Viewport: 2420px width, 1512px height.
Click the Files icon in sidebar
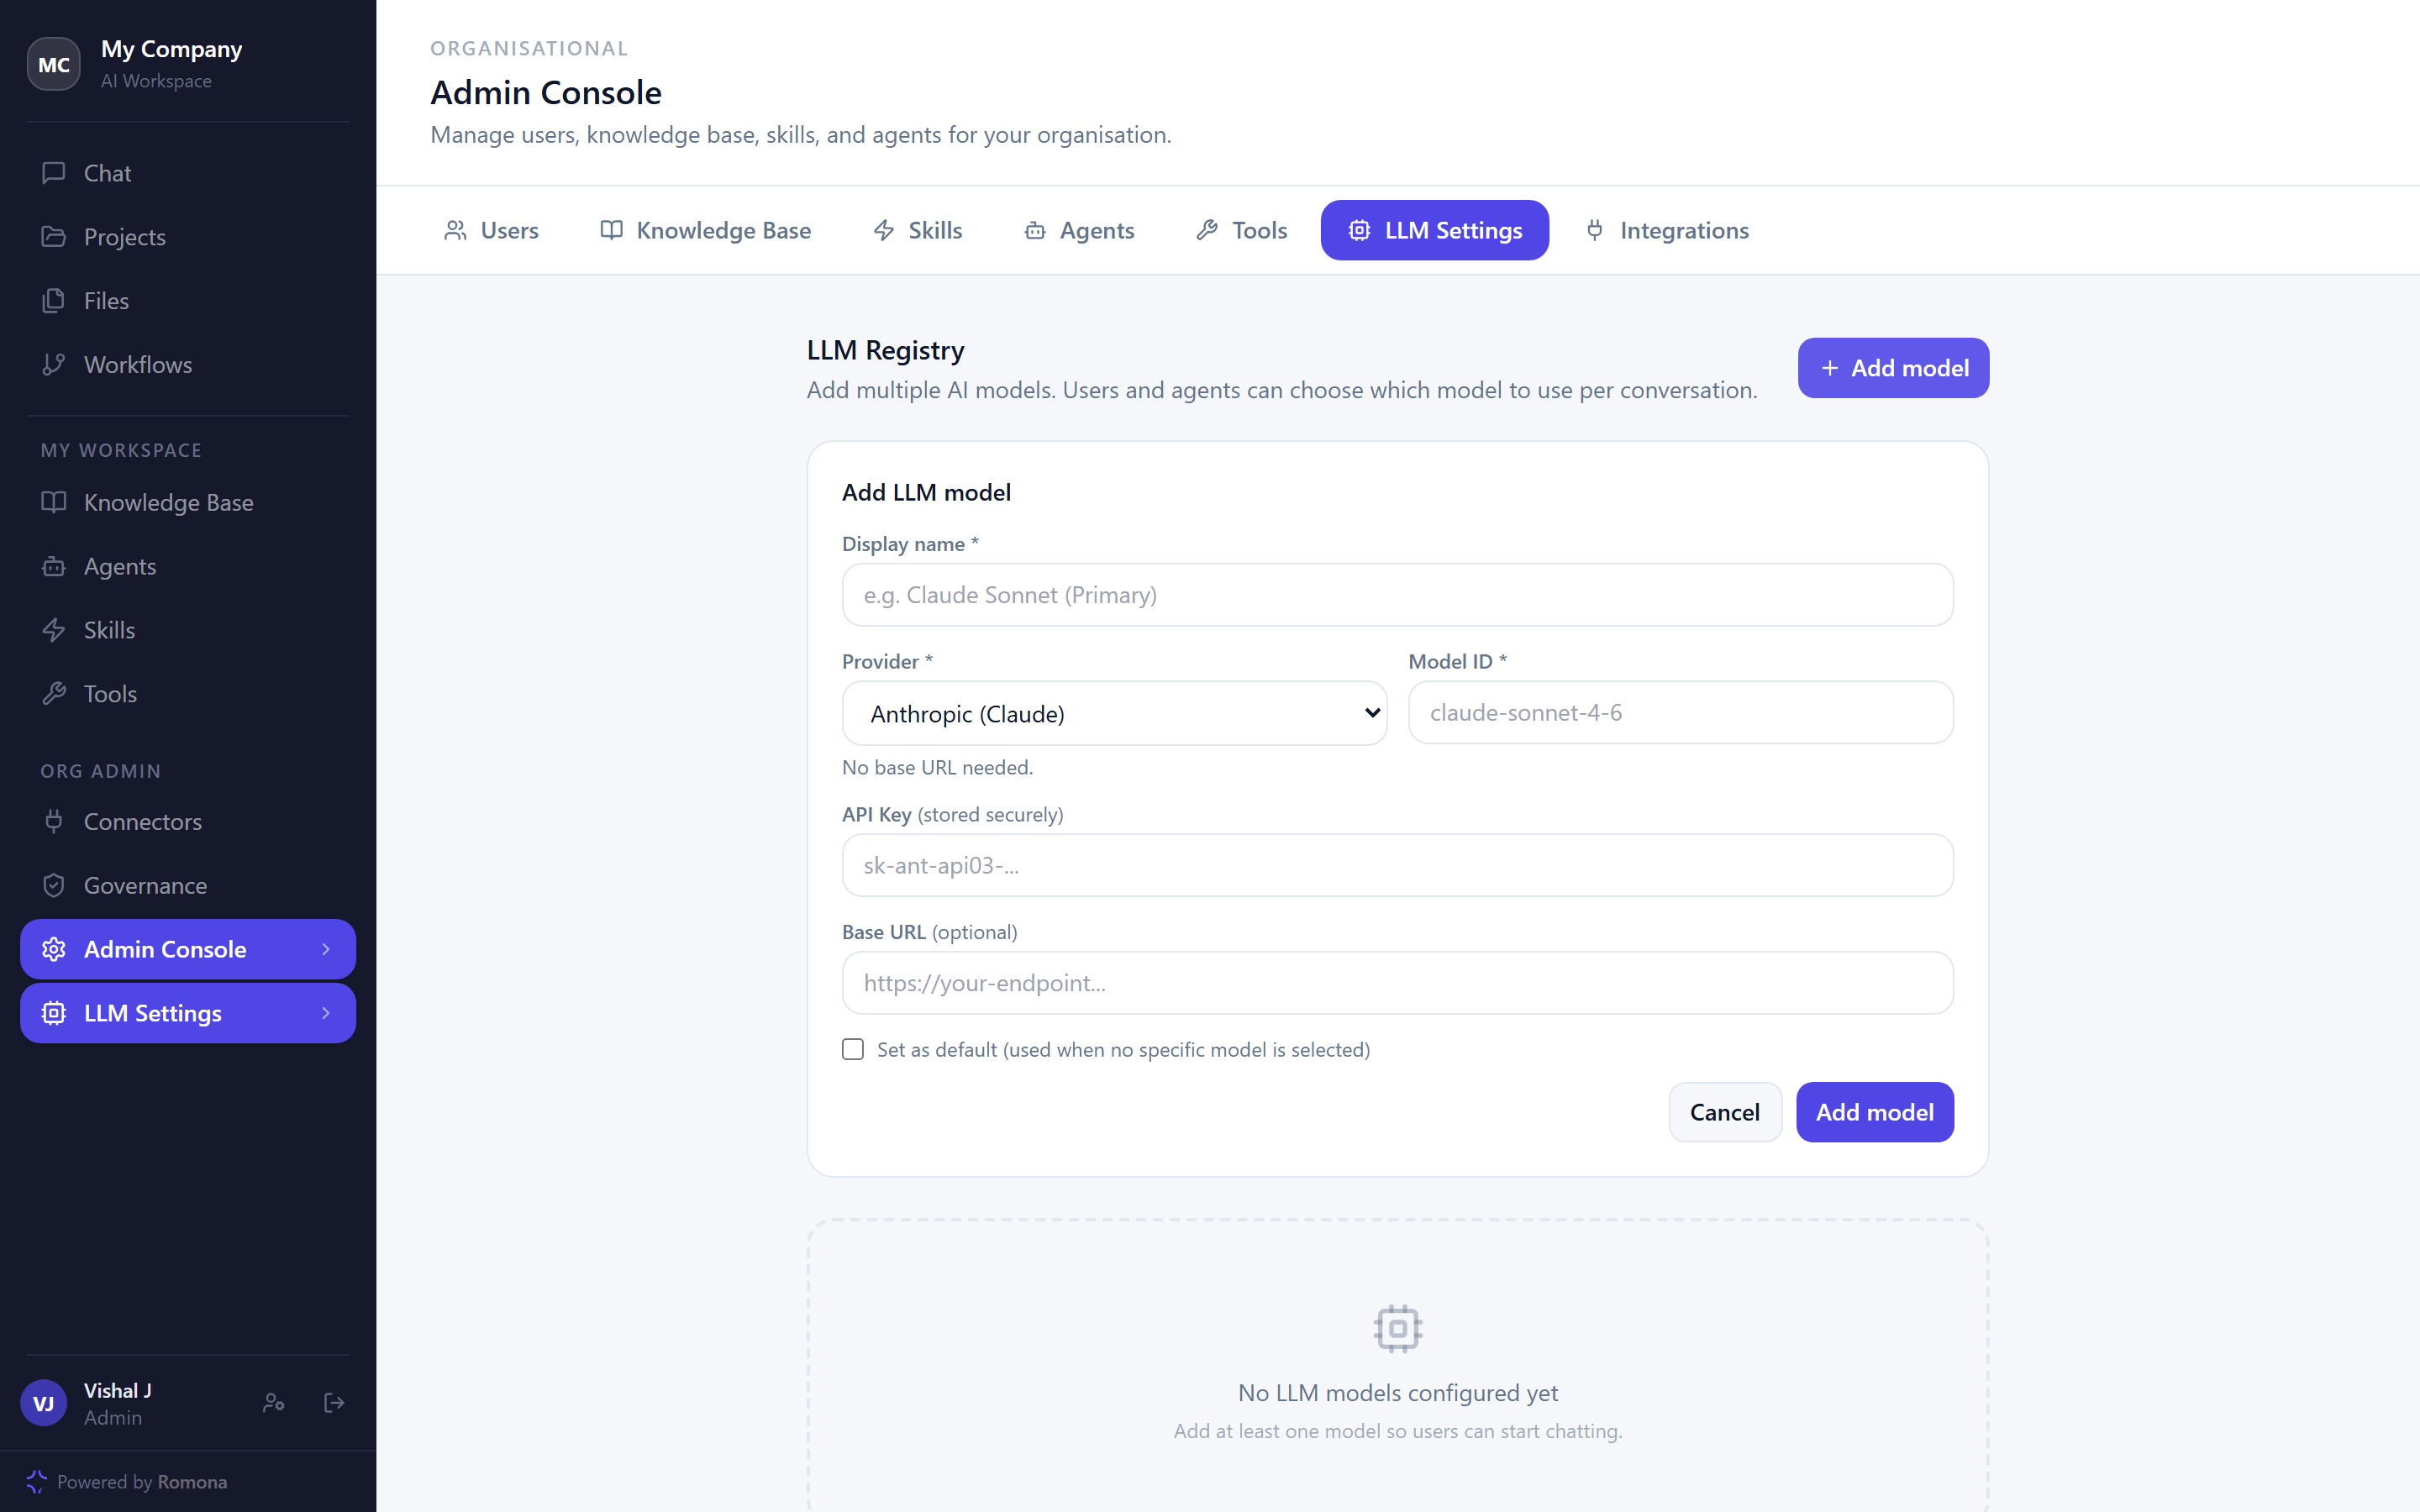coord(54,301)
